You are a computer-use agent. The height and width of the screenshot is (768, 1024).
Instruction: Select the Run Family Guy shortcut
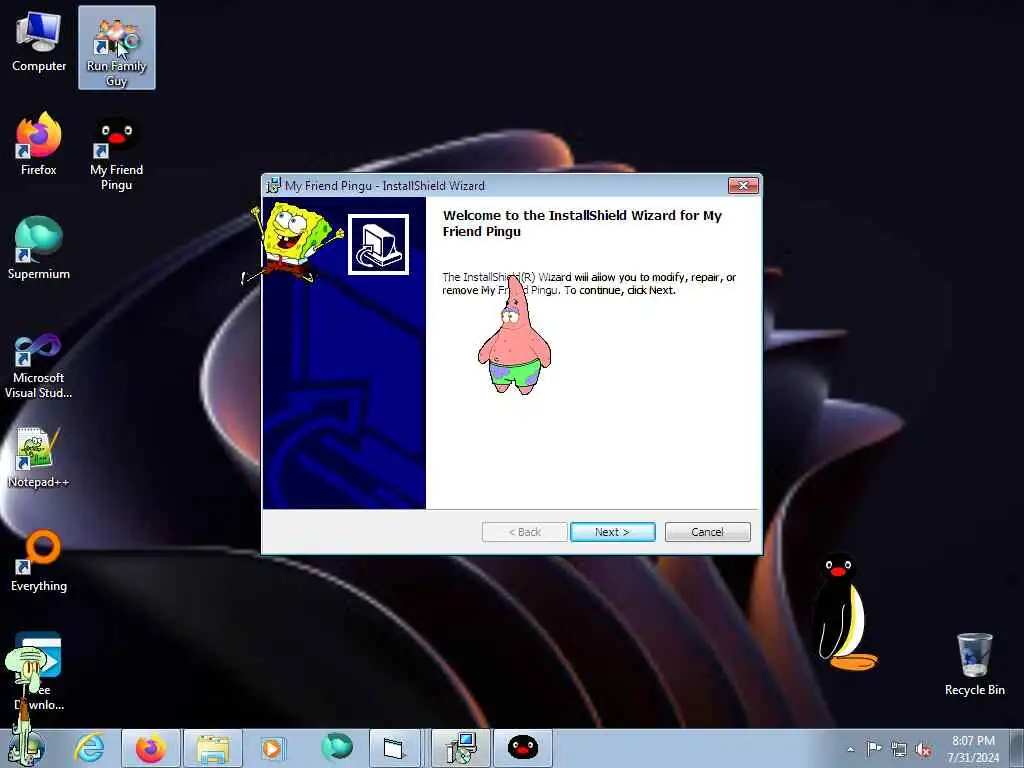point(116,49)
